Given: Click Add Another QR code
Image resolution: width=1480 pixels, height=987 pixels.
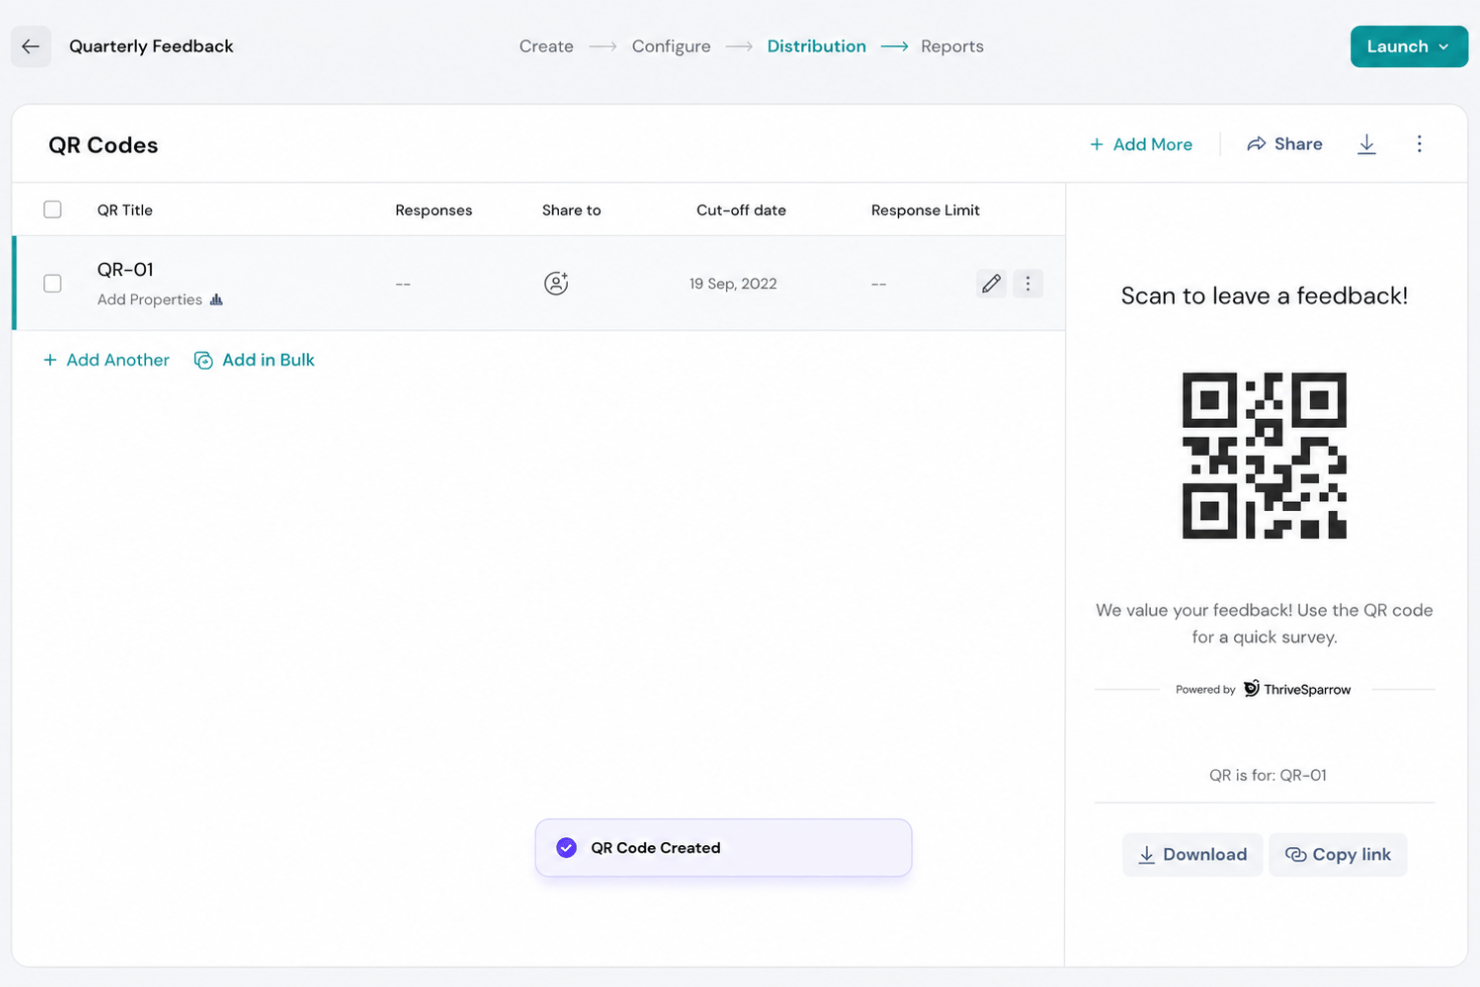Looking at the screenshot, I should click(106, 360).
